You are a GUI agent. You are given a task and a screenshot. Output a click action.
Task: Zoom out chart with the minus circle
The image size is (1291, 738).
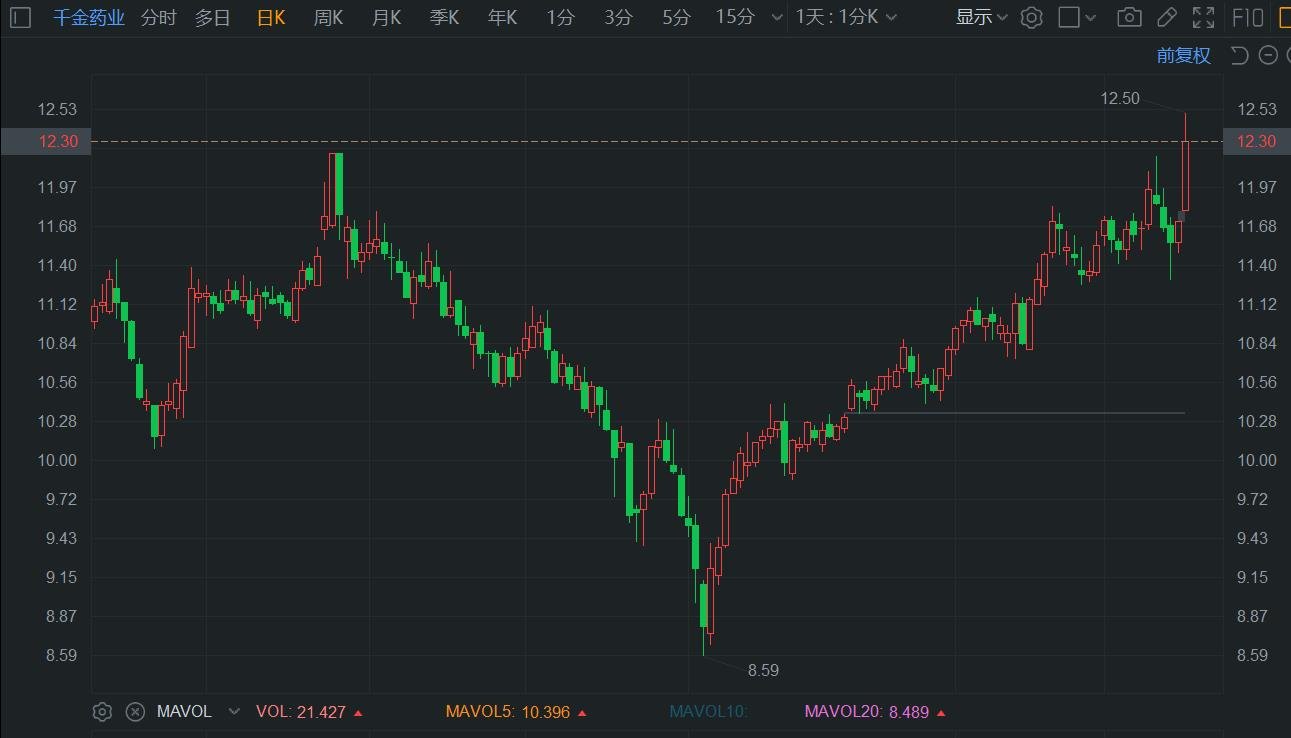pos(1268,55)
